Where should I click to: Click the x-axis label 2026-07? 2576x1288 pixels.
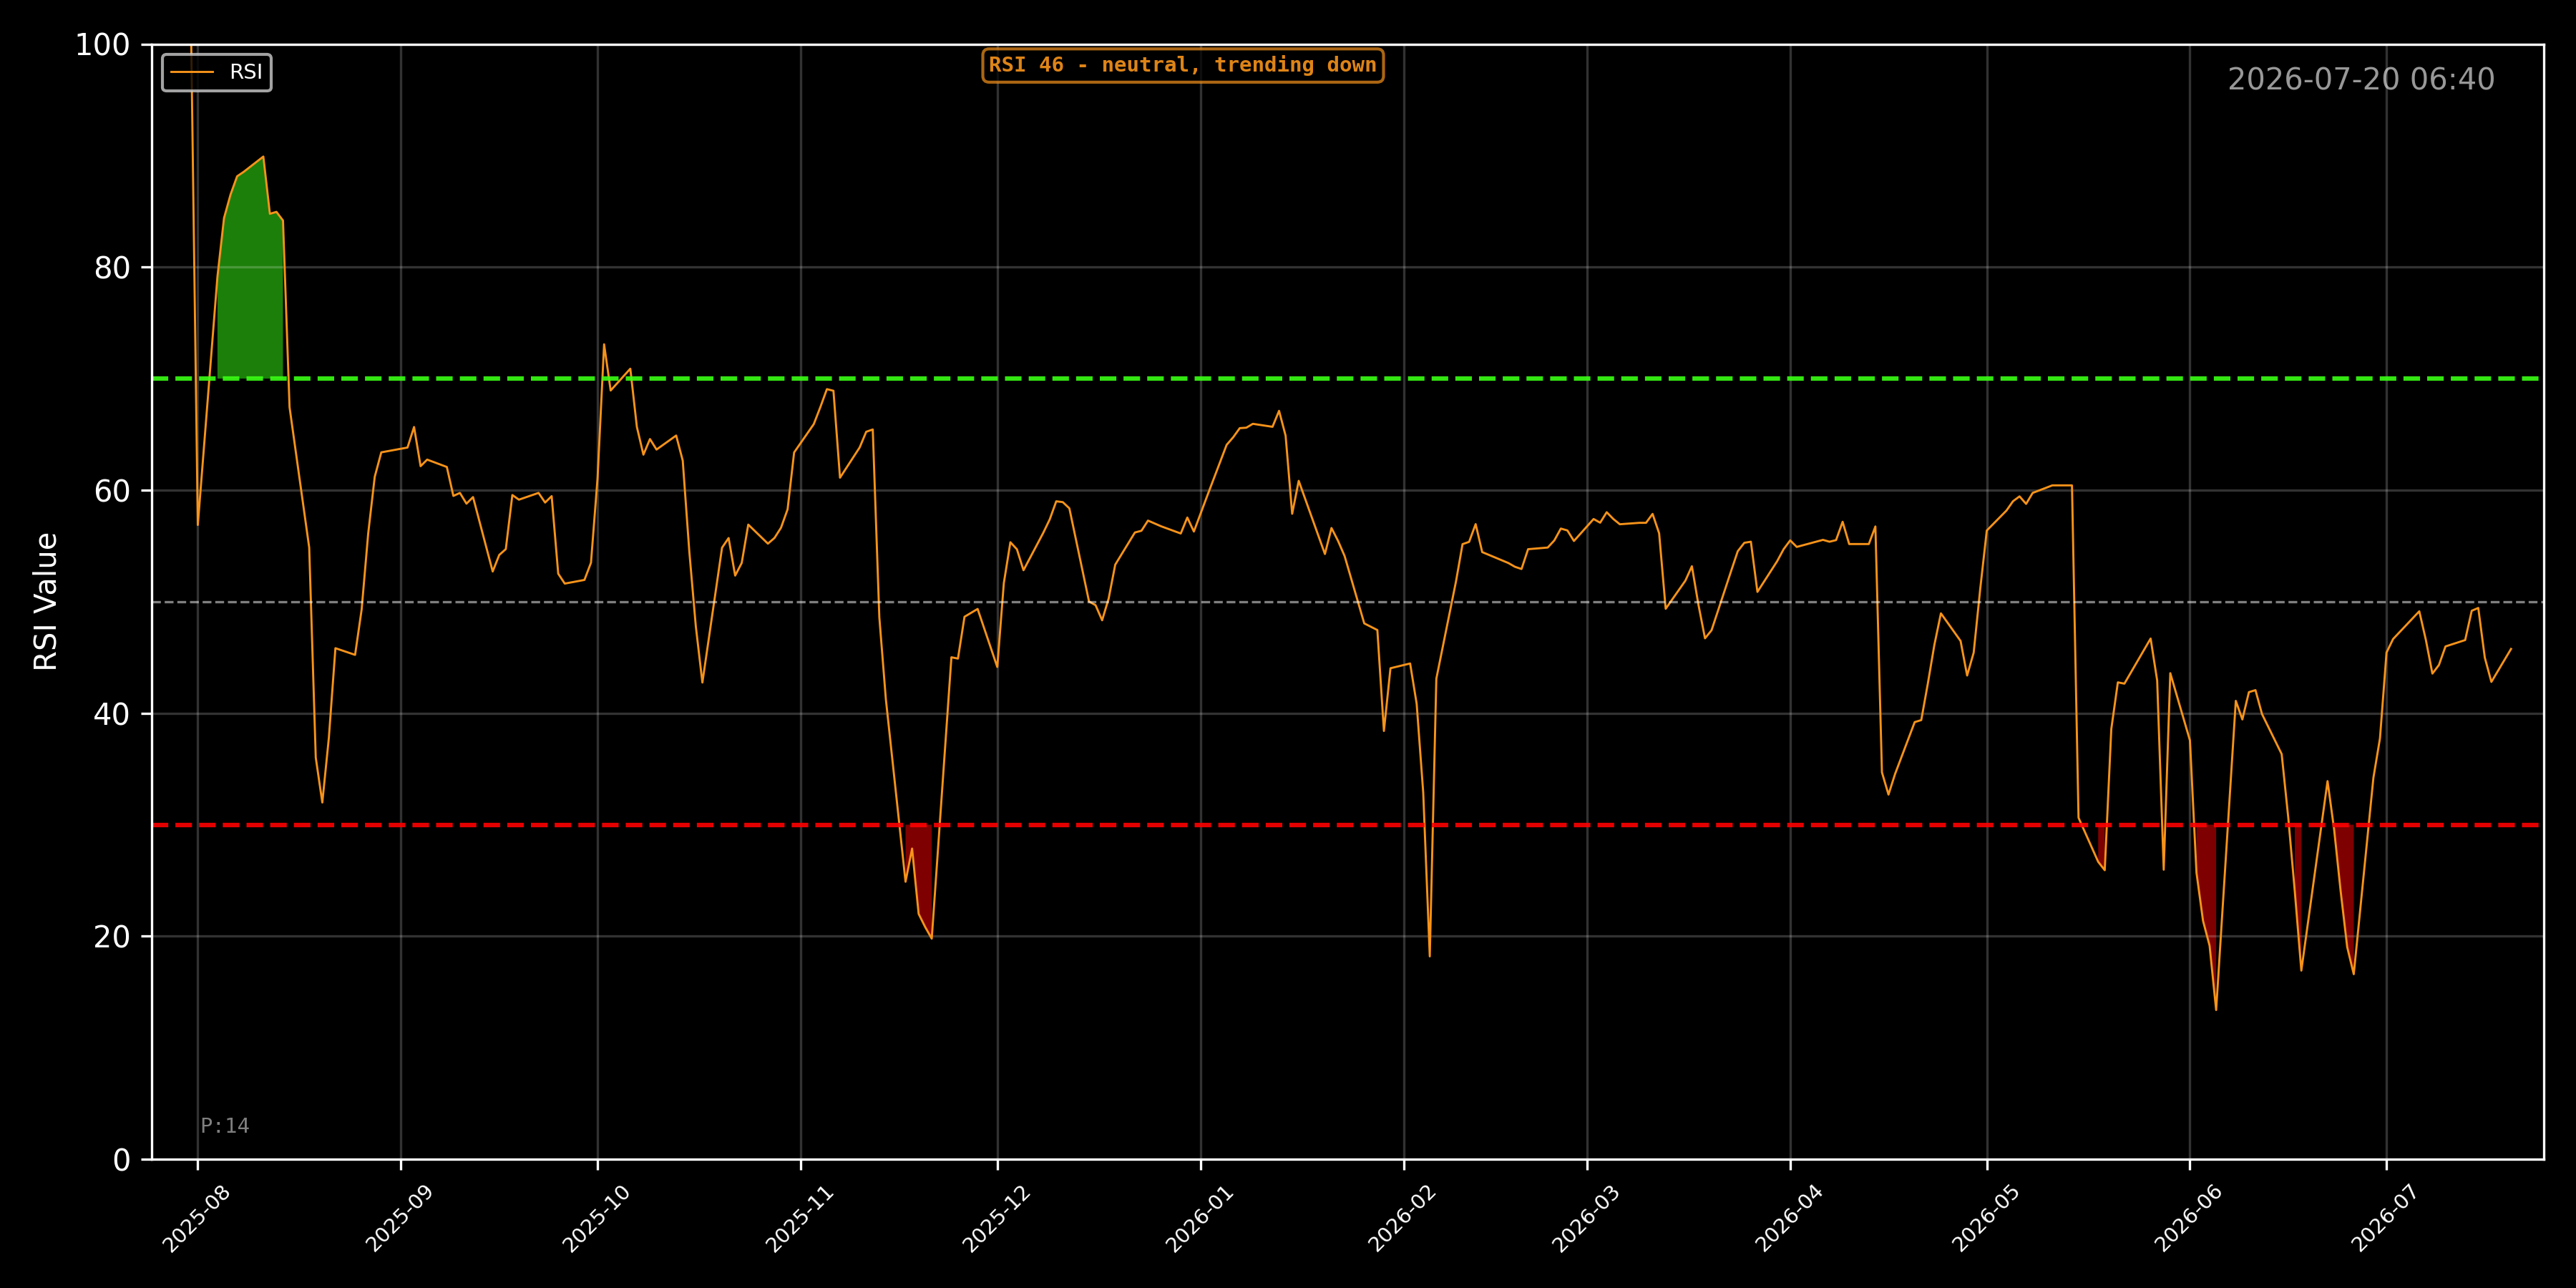click(x=2385, y=1218)
